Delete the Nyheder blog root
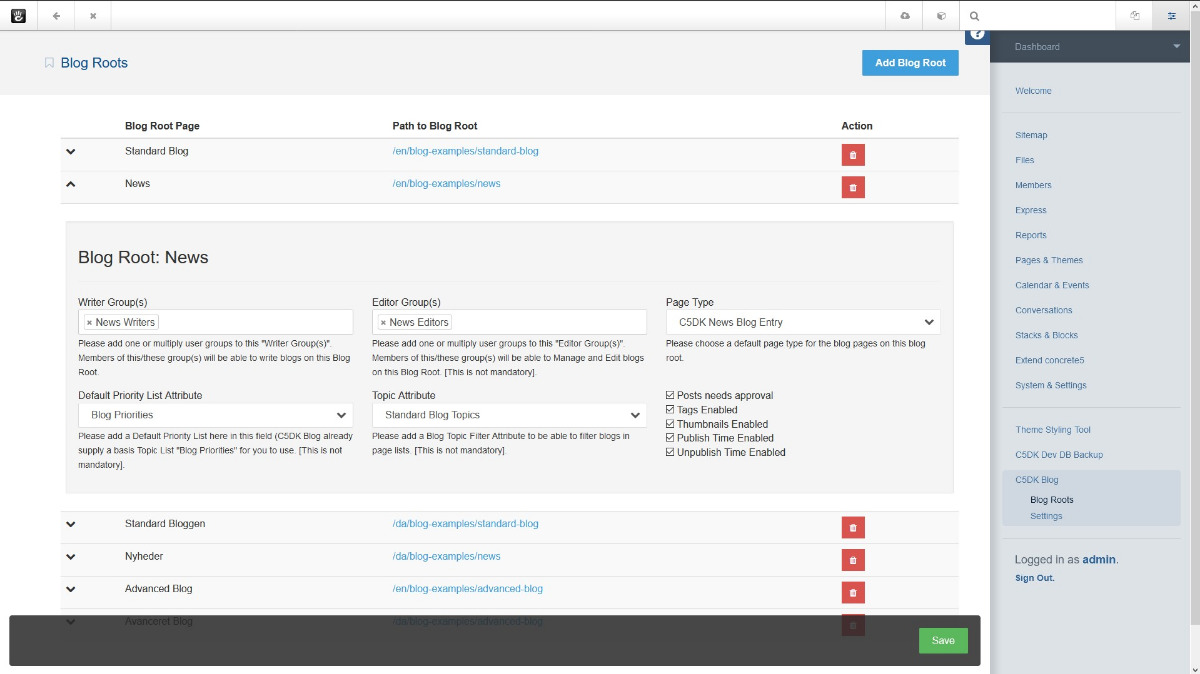This screenshot has width=1200, height=674. 852,560
